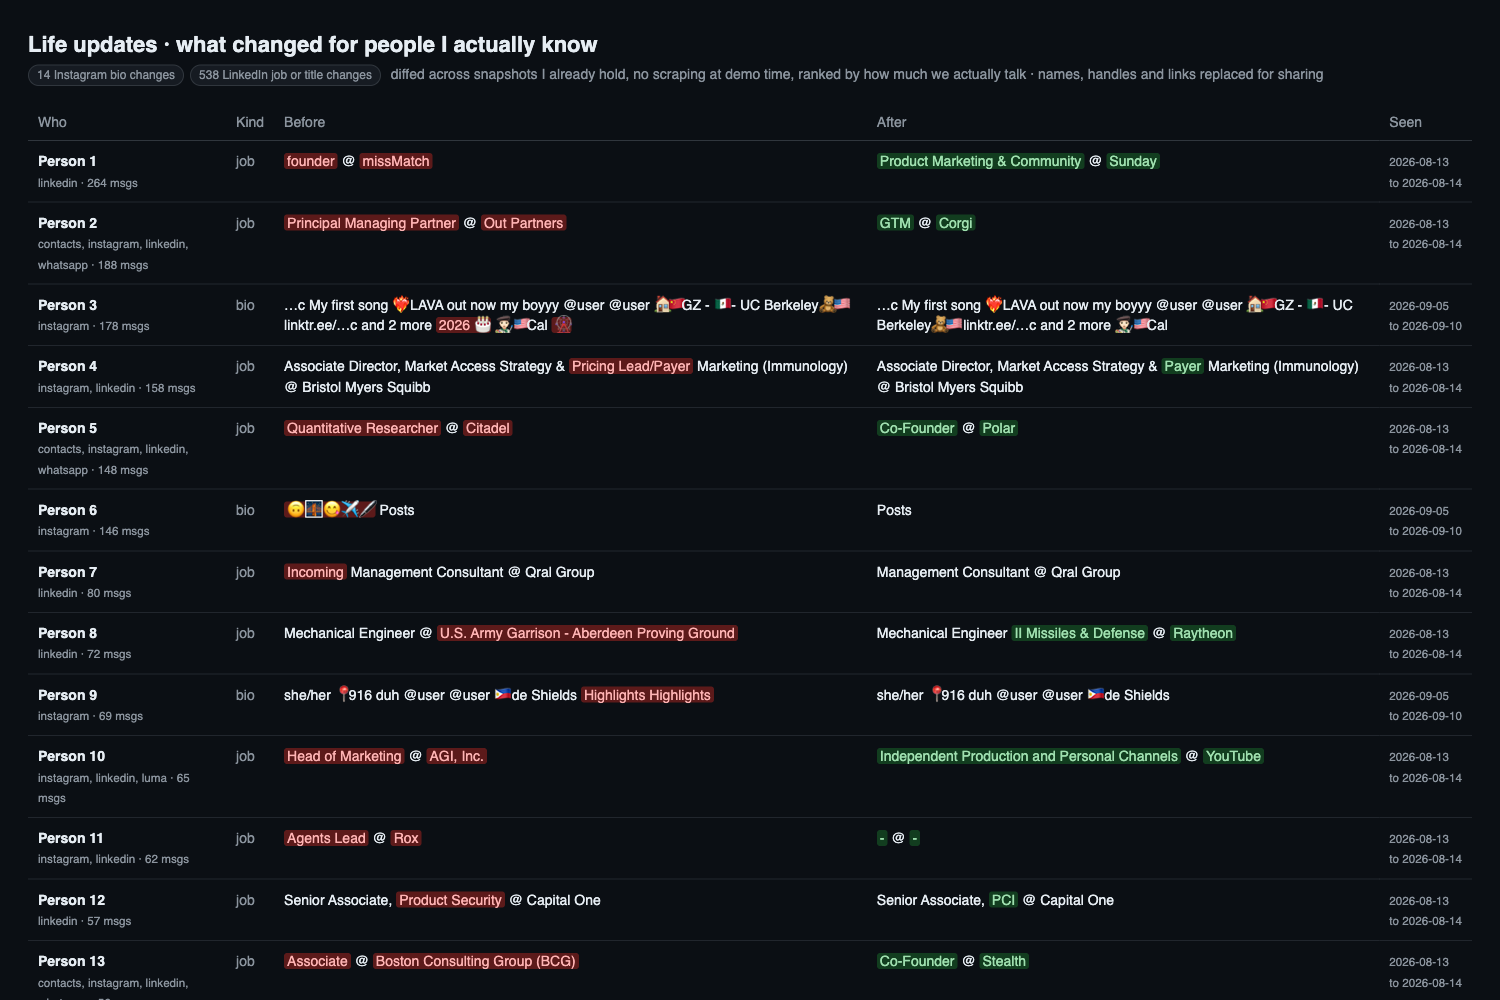The image size is (1500, 1000).
Task: Click the 'Who' column header
Action: click(x=52, y=122)
